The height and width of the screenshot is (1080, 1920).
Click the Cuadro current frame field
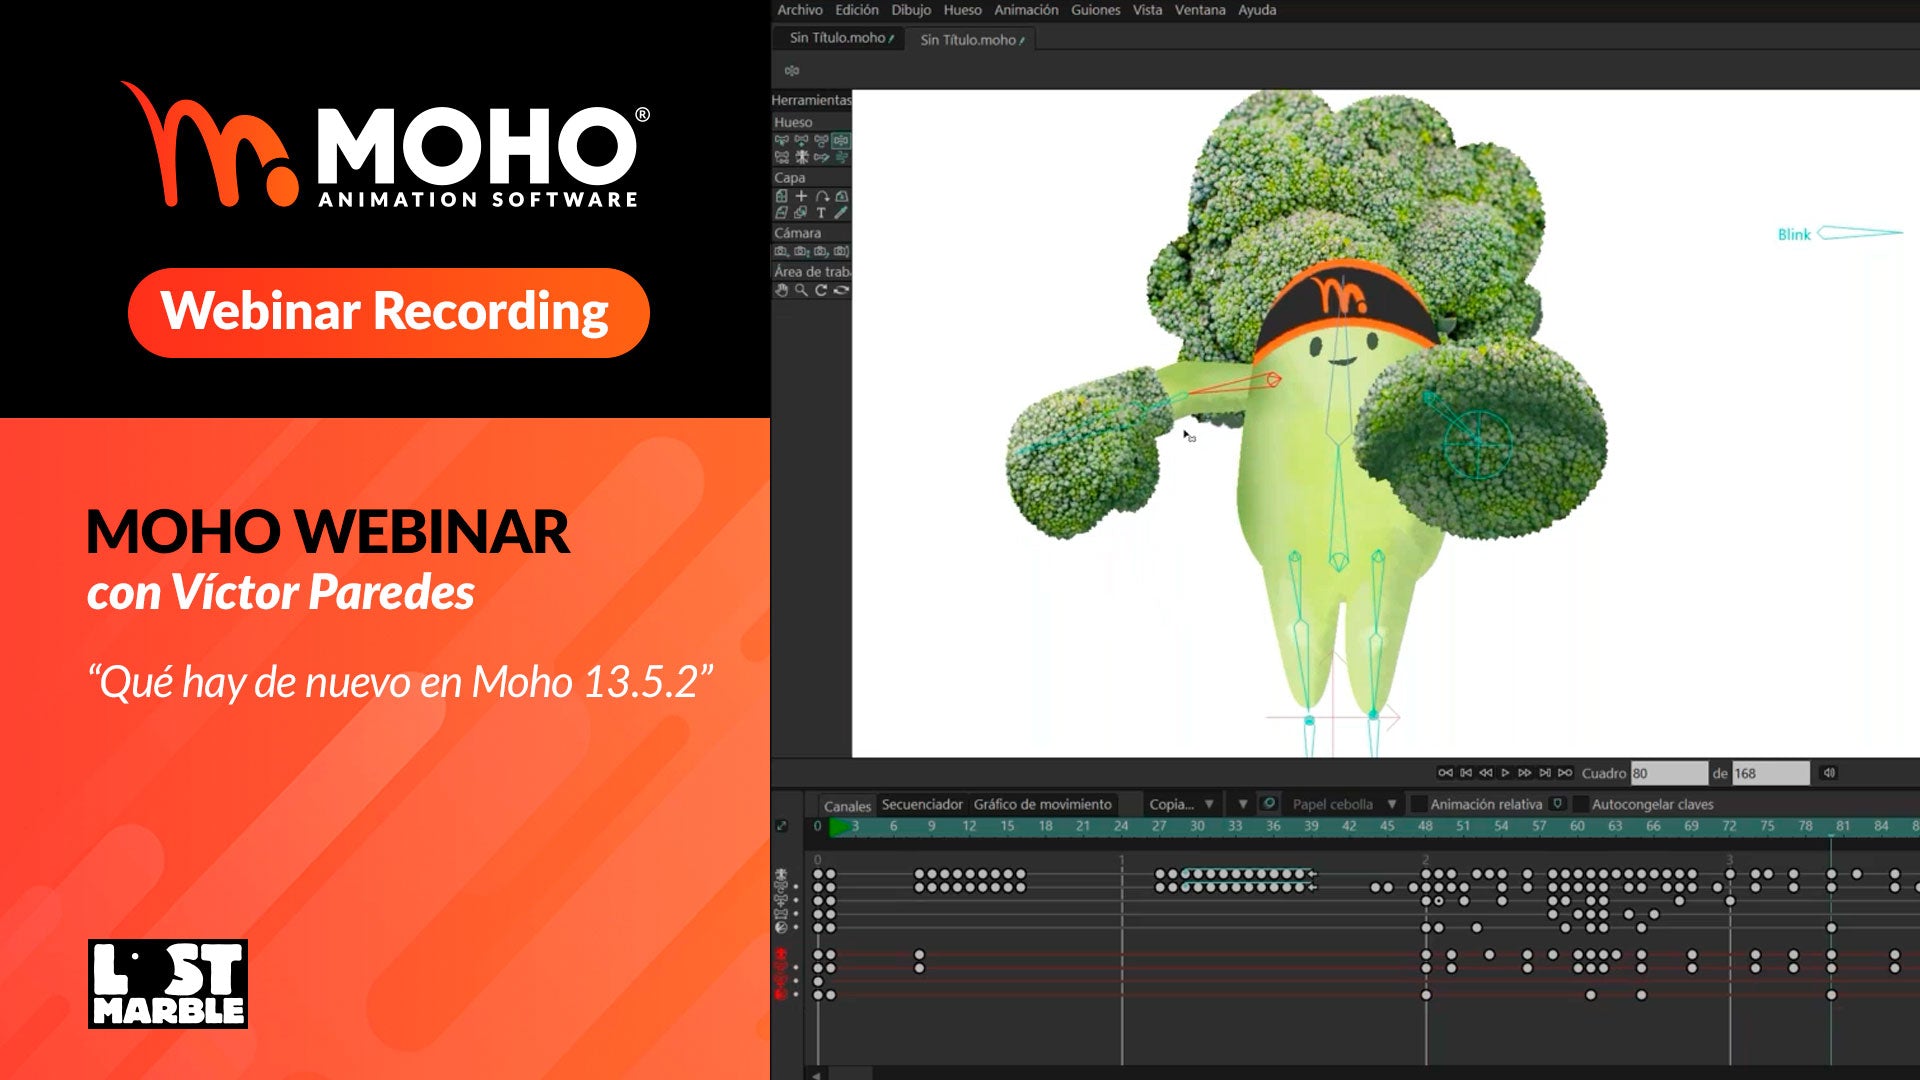(x=1668, y=773)
